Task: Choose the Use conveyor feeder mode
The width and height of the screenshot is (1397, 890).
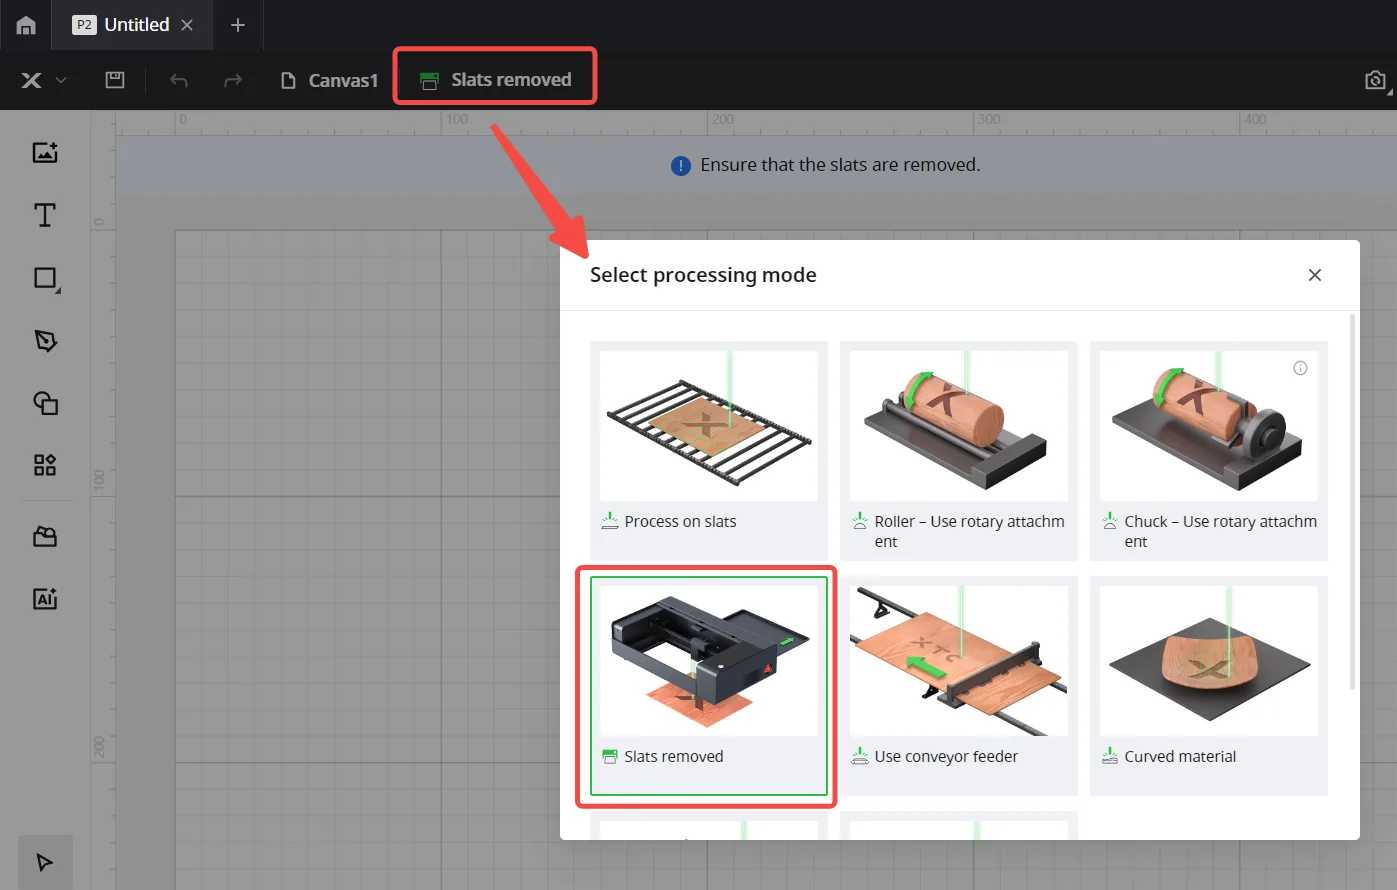Action: point(959,686)
